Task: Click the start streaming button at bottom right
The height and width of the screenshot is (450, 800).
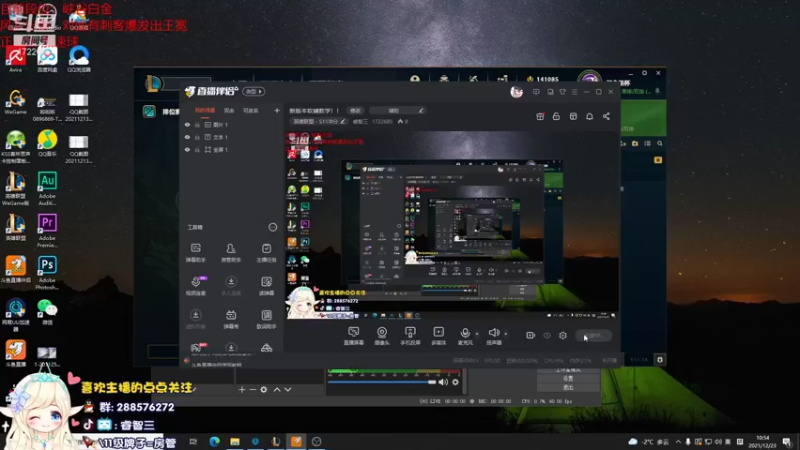Action: pos(594,335)
